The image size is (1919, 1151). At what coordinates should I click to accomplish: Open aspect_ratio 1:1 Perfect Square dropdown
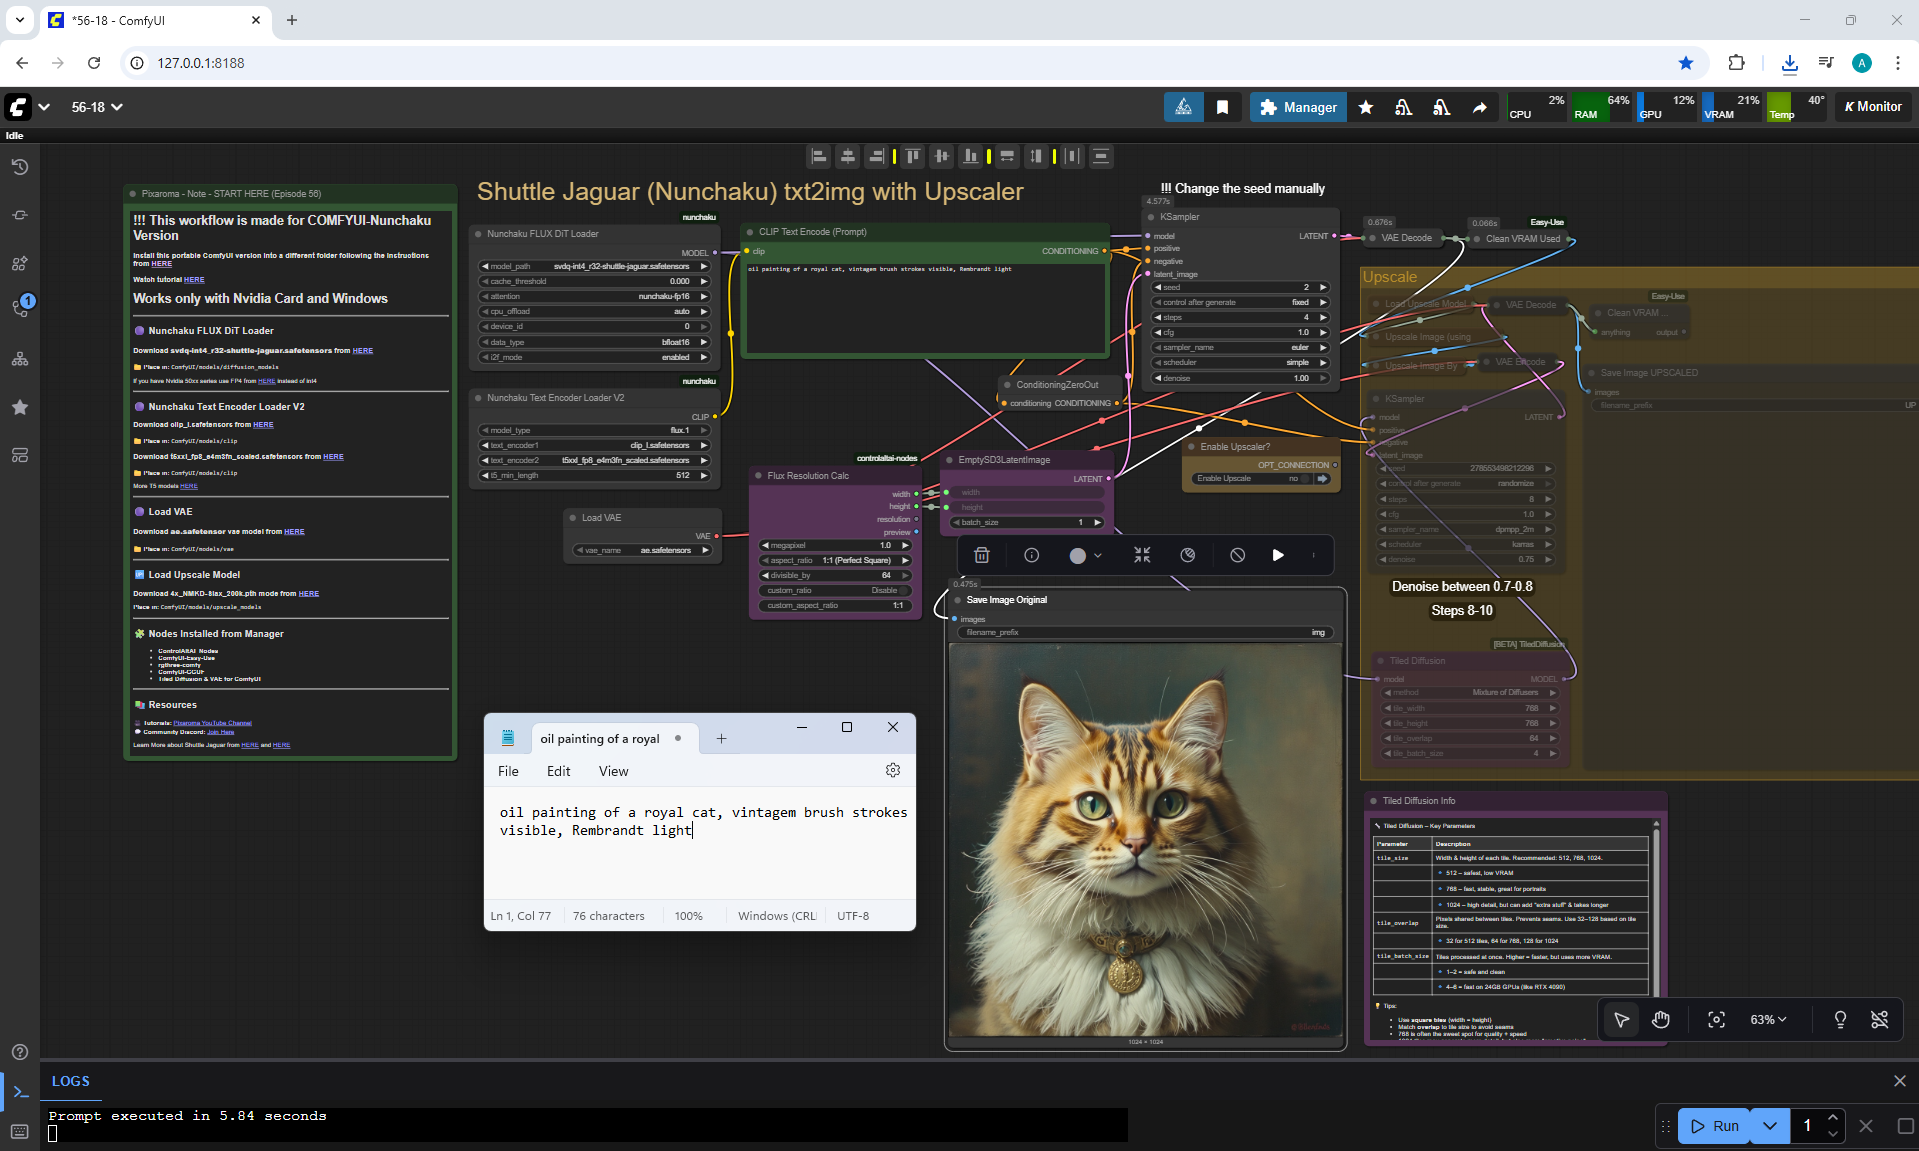click(x=835, y=561)
